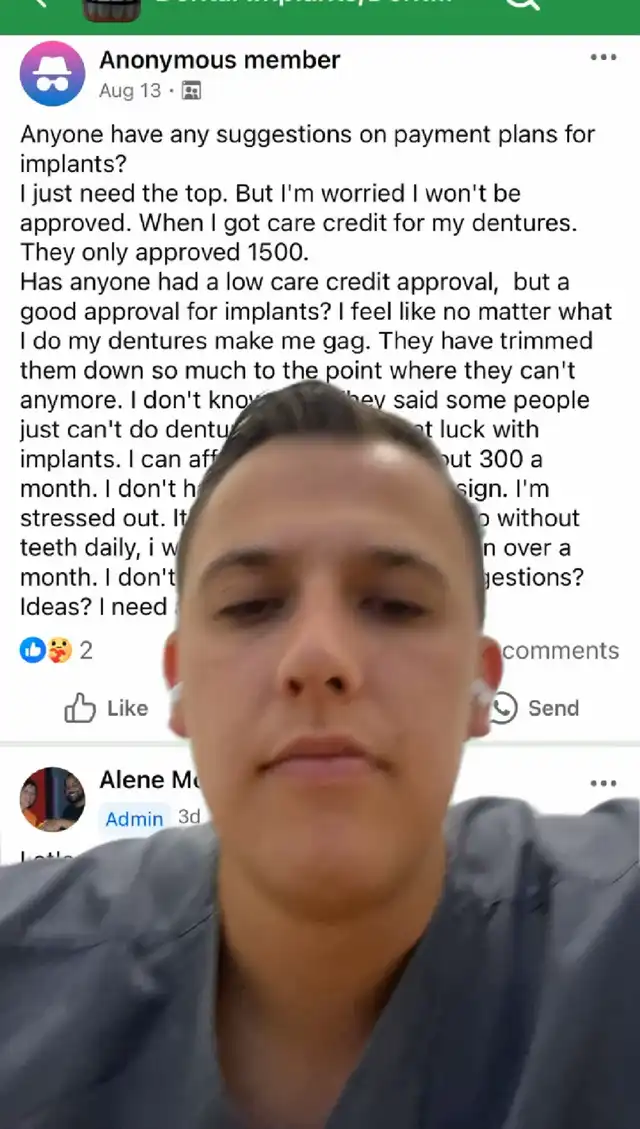Like the Anonymous member post
The width and height of the screenshot is (640, 1129).
(x=107, y=709)
